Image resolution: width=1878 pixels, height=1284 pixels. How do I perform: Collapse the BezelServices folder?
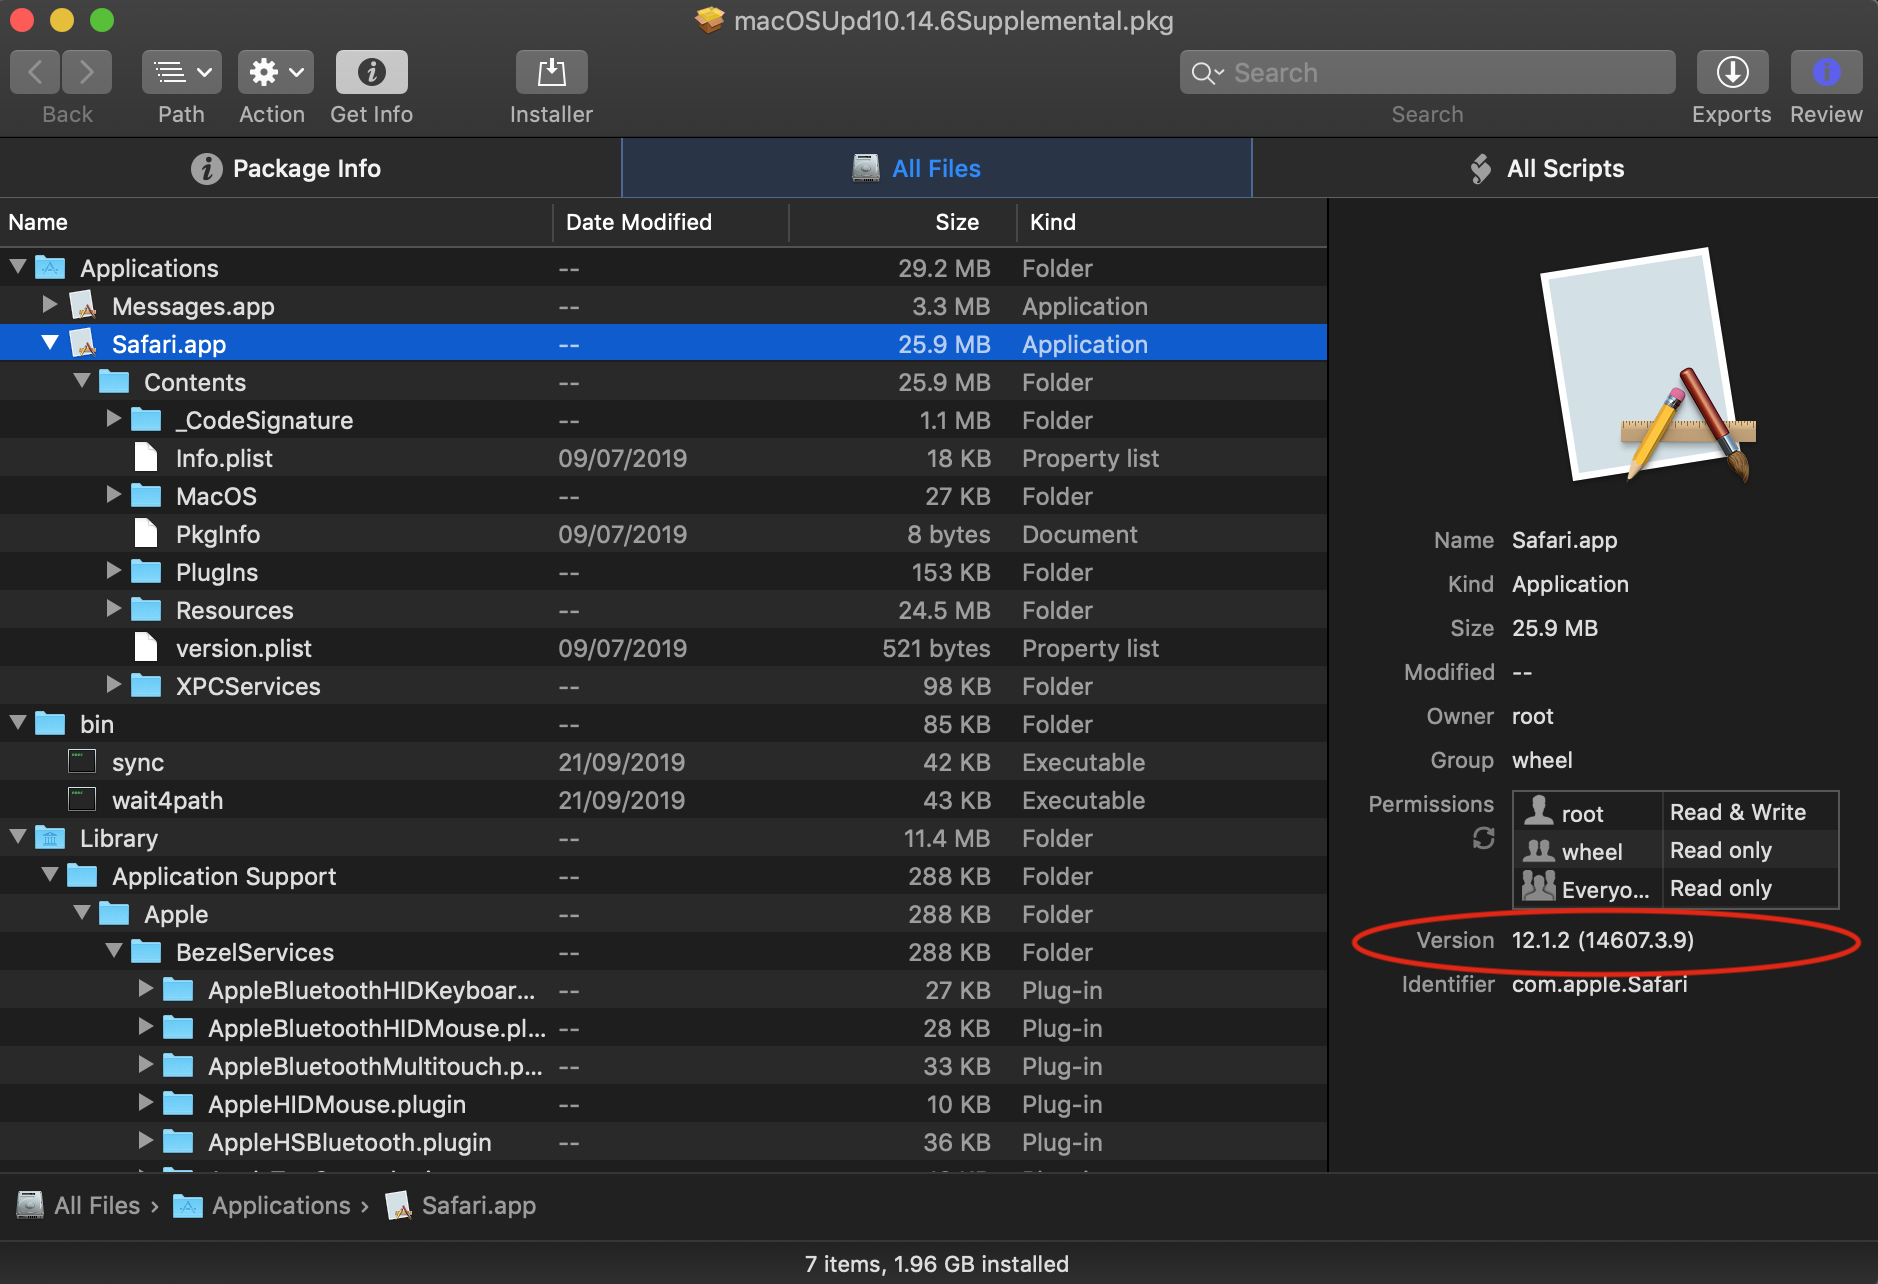pos(114,951)
